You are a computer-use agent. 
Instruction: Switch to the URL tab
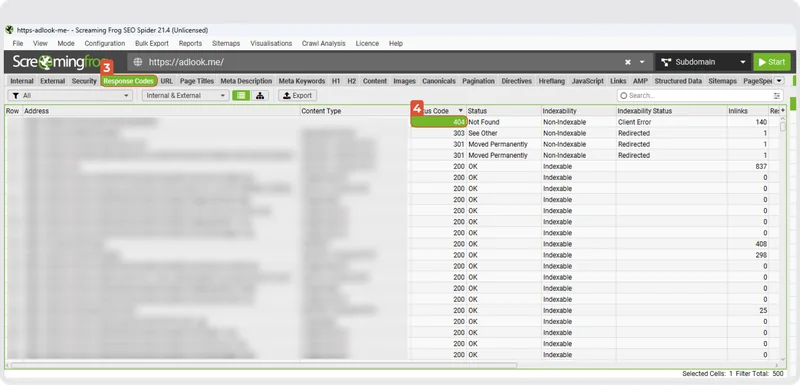(x=166, y=81)
